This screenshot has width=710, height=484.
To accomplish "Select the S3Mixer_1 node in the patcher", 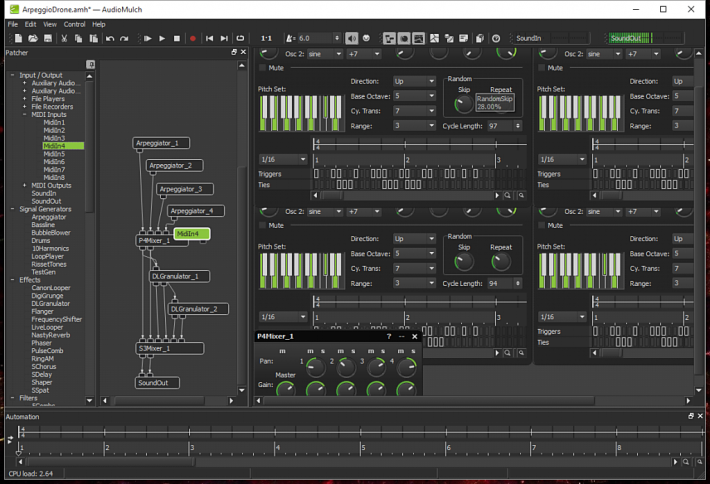I will [170, 348].
